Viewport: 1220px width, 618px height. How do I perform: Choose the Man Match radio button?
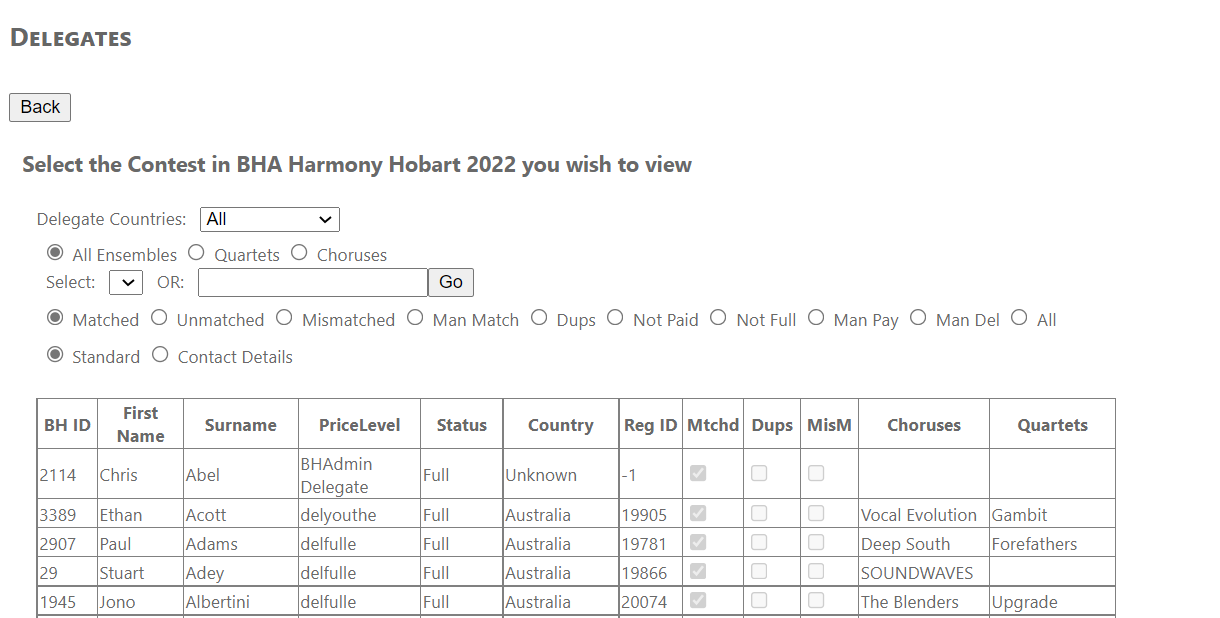click(415, 318)
